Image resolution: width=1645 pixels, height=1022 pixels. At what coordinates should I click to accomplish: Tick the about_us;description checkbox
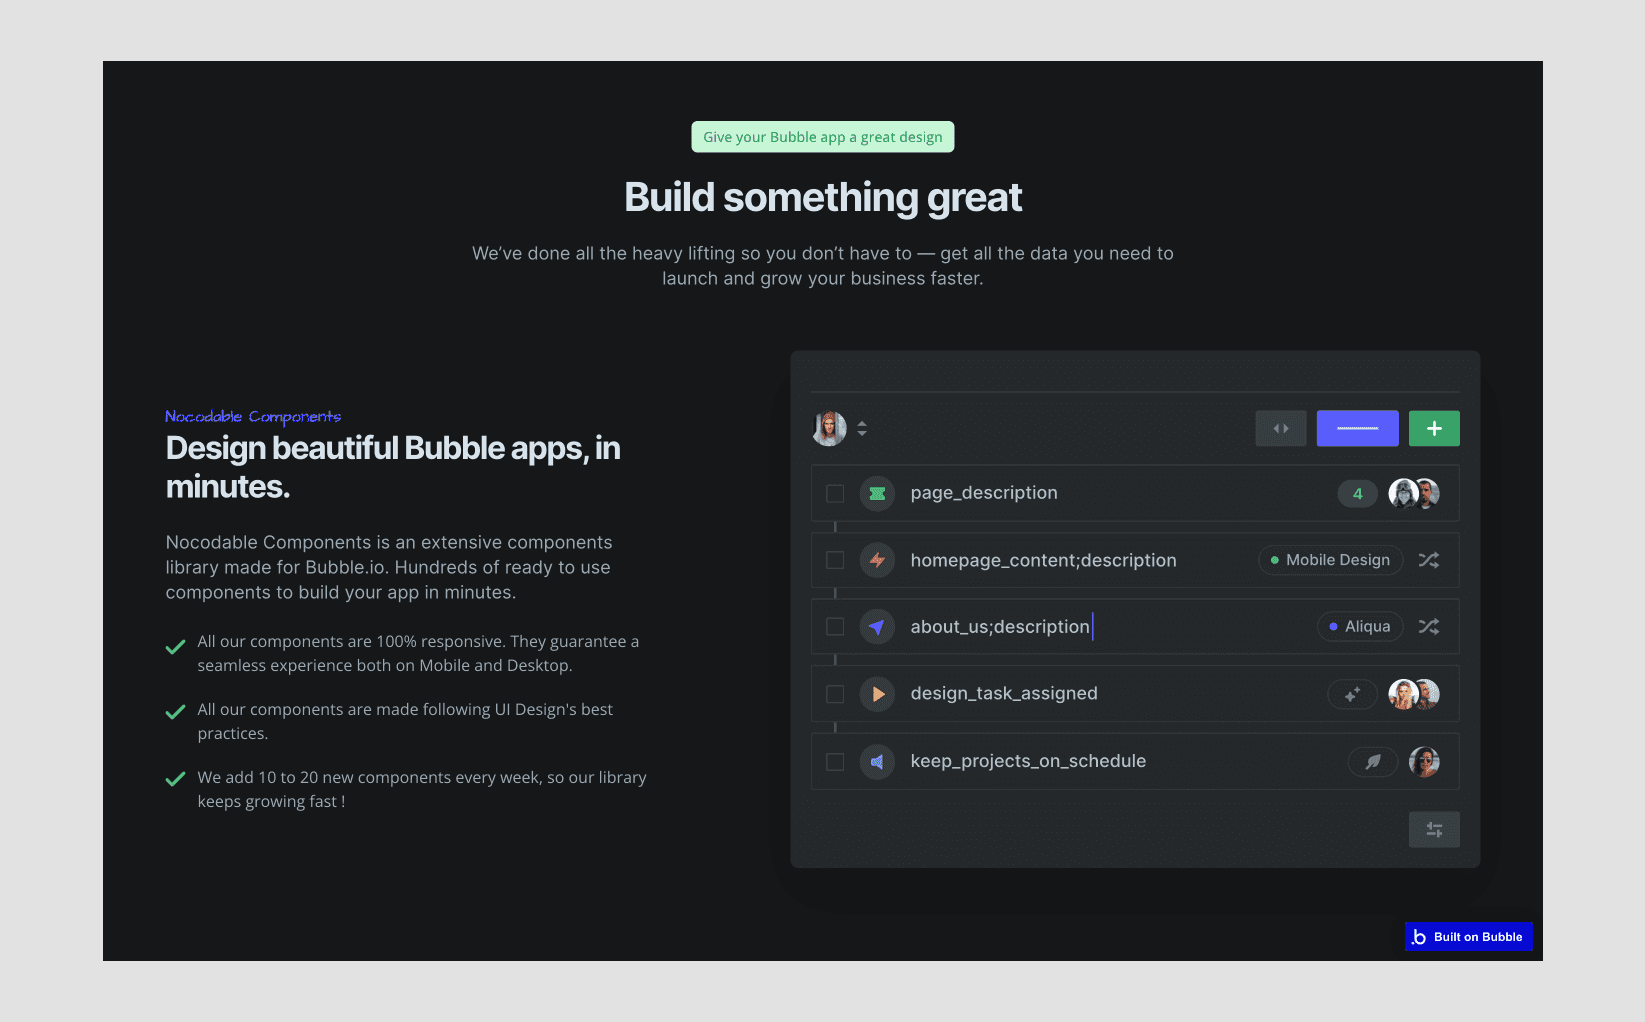(835, 627)
